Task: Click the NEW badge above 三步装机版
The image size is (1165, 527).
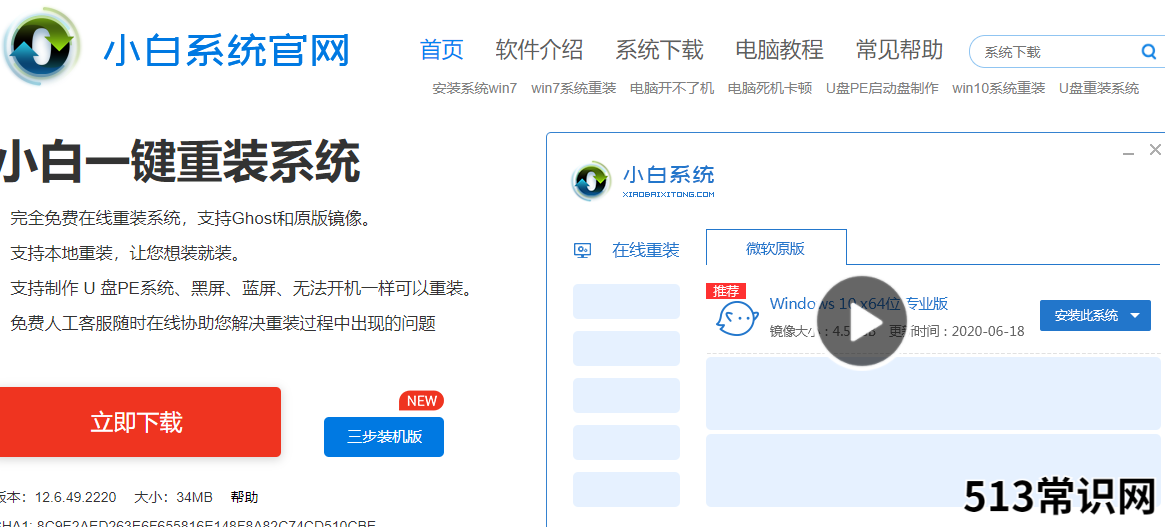Action: [x=421, y=401]
